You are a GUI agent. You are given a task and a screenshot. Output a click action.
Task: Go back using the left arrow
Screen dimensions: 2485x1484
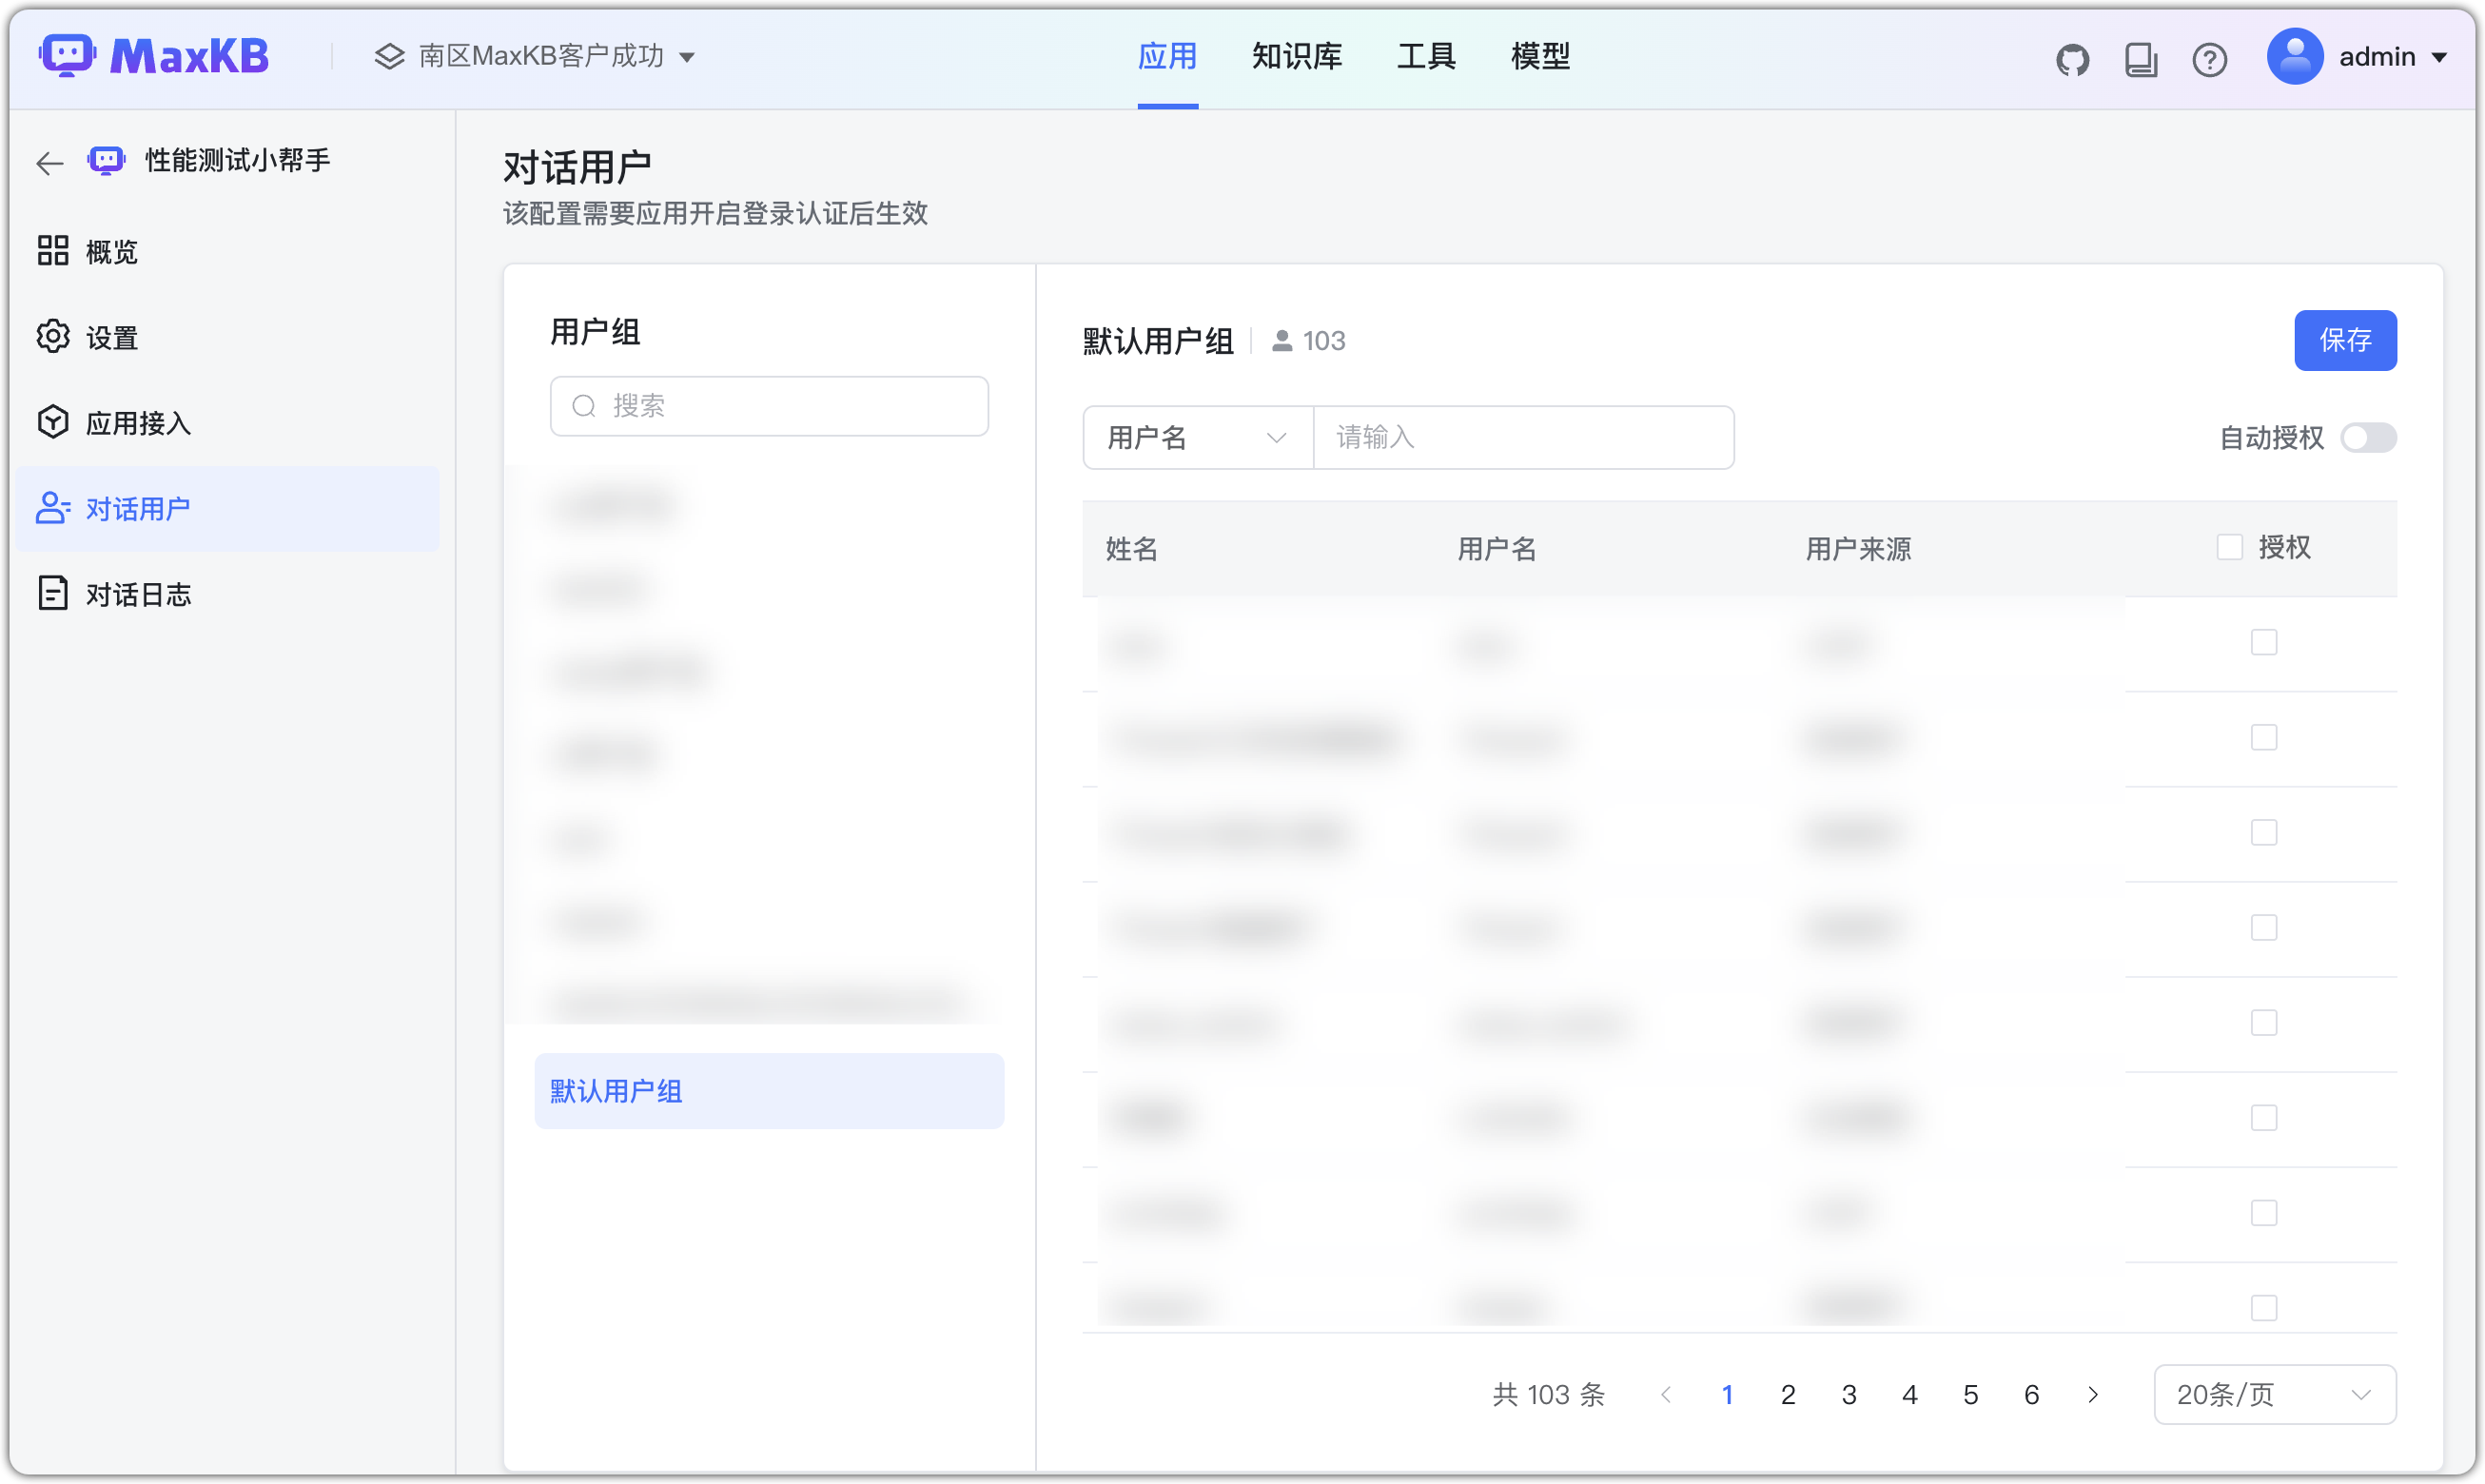click(x=49, y=162)
